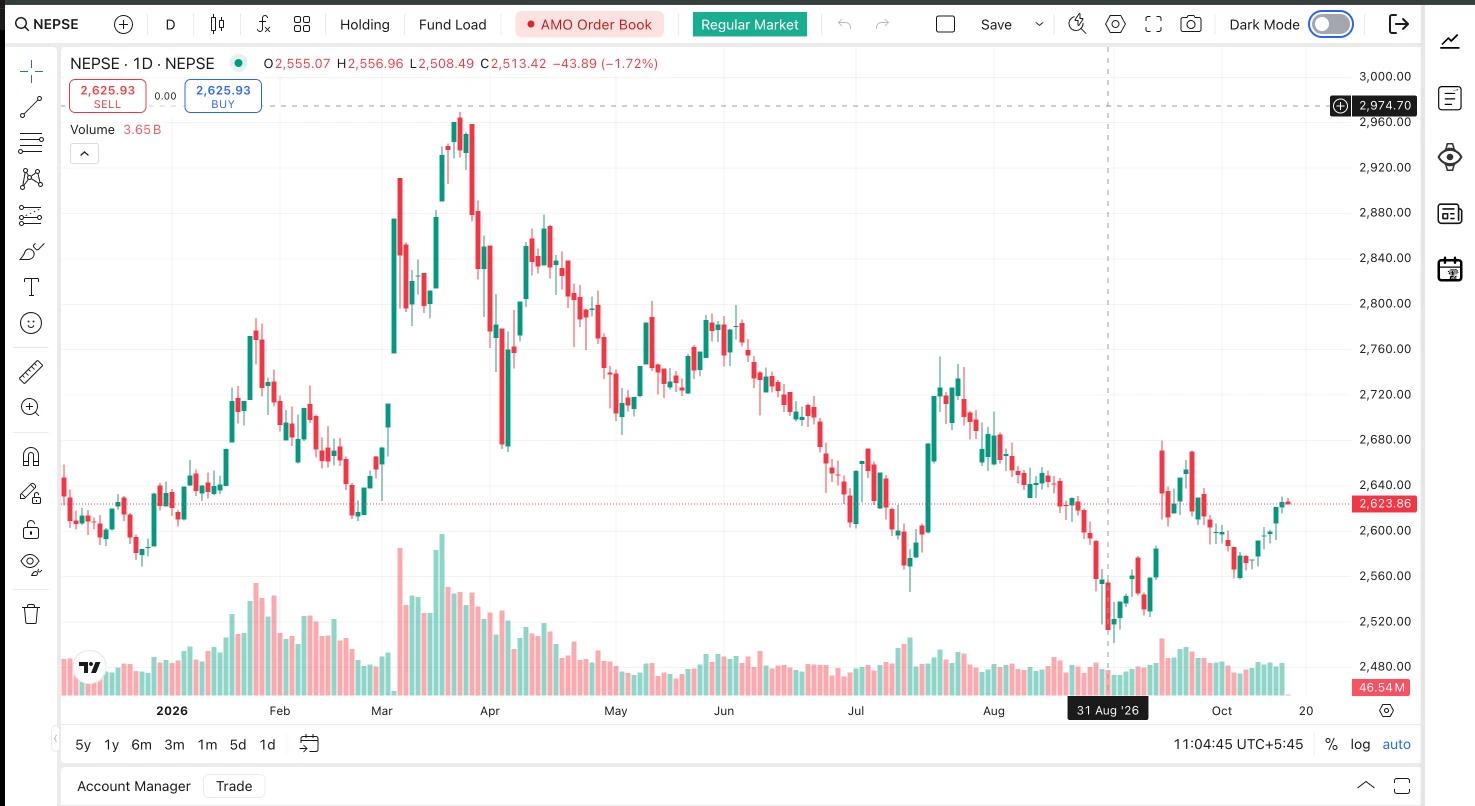
Task: Open the Account Manager tab
Action: pyautogui.click(x=134, y=786)
